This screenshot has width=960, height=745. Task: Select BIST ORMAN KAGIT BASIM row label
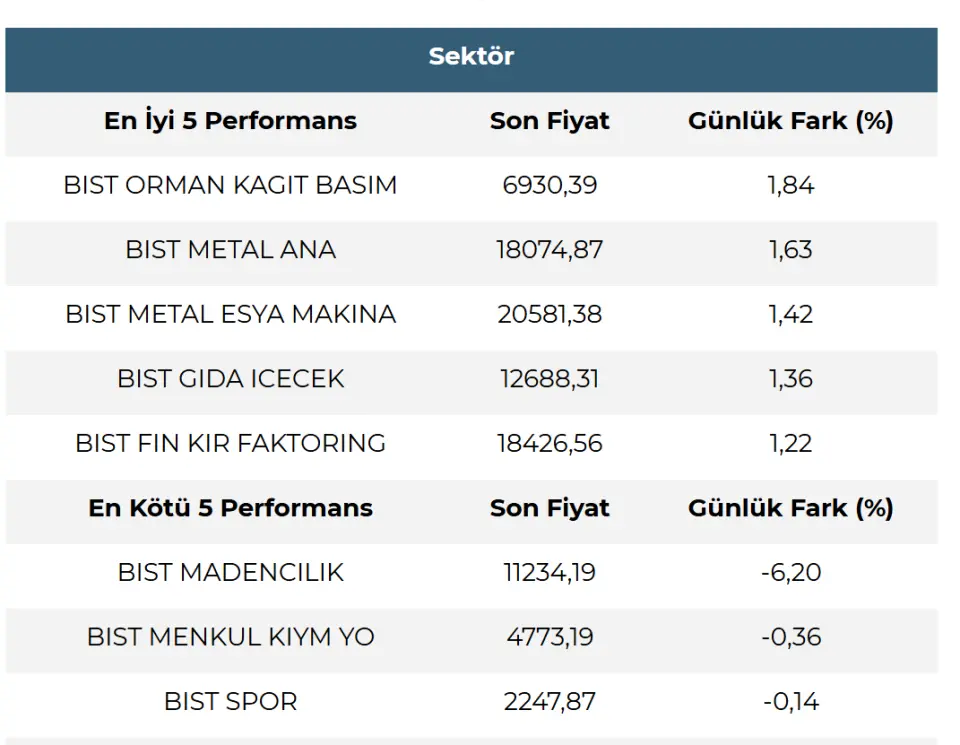[230, 185]
